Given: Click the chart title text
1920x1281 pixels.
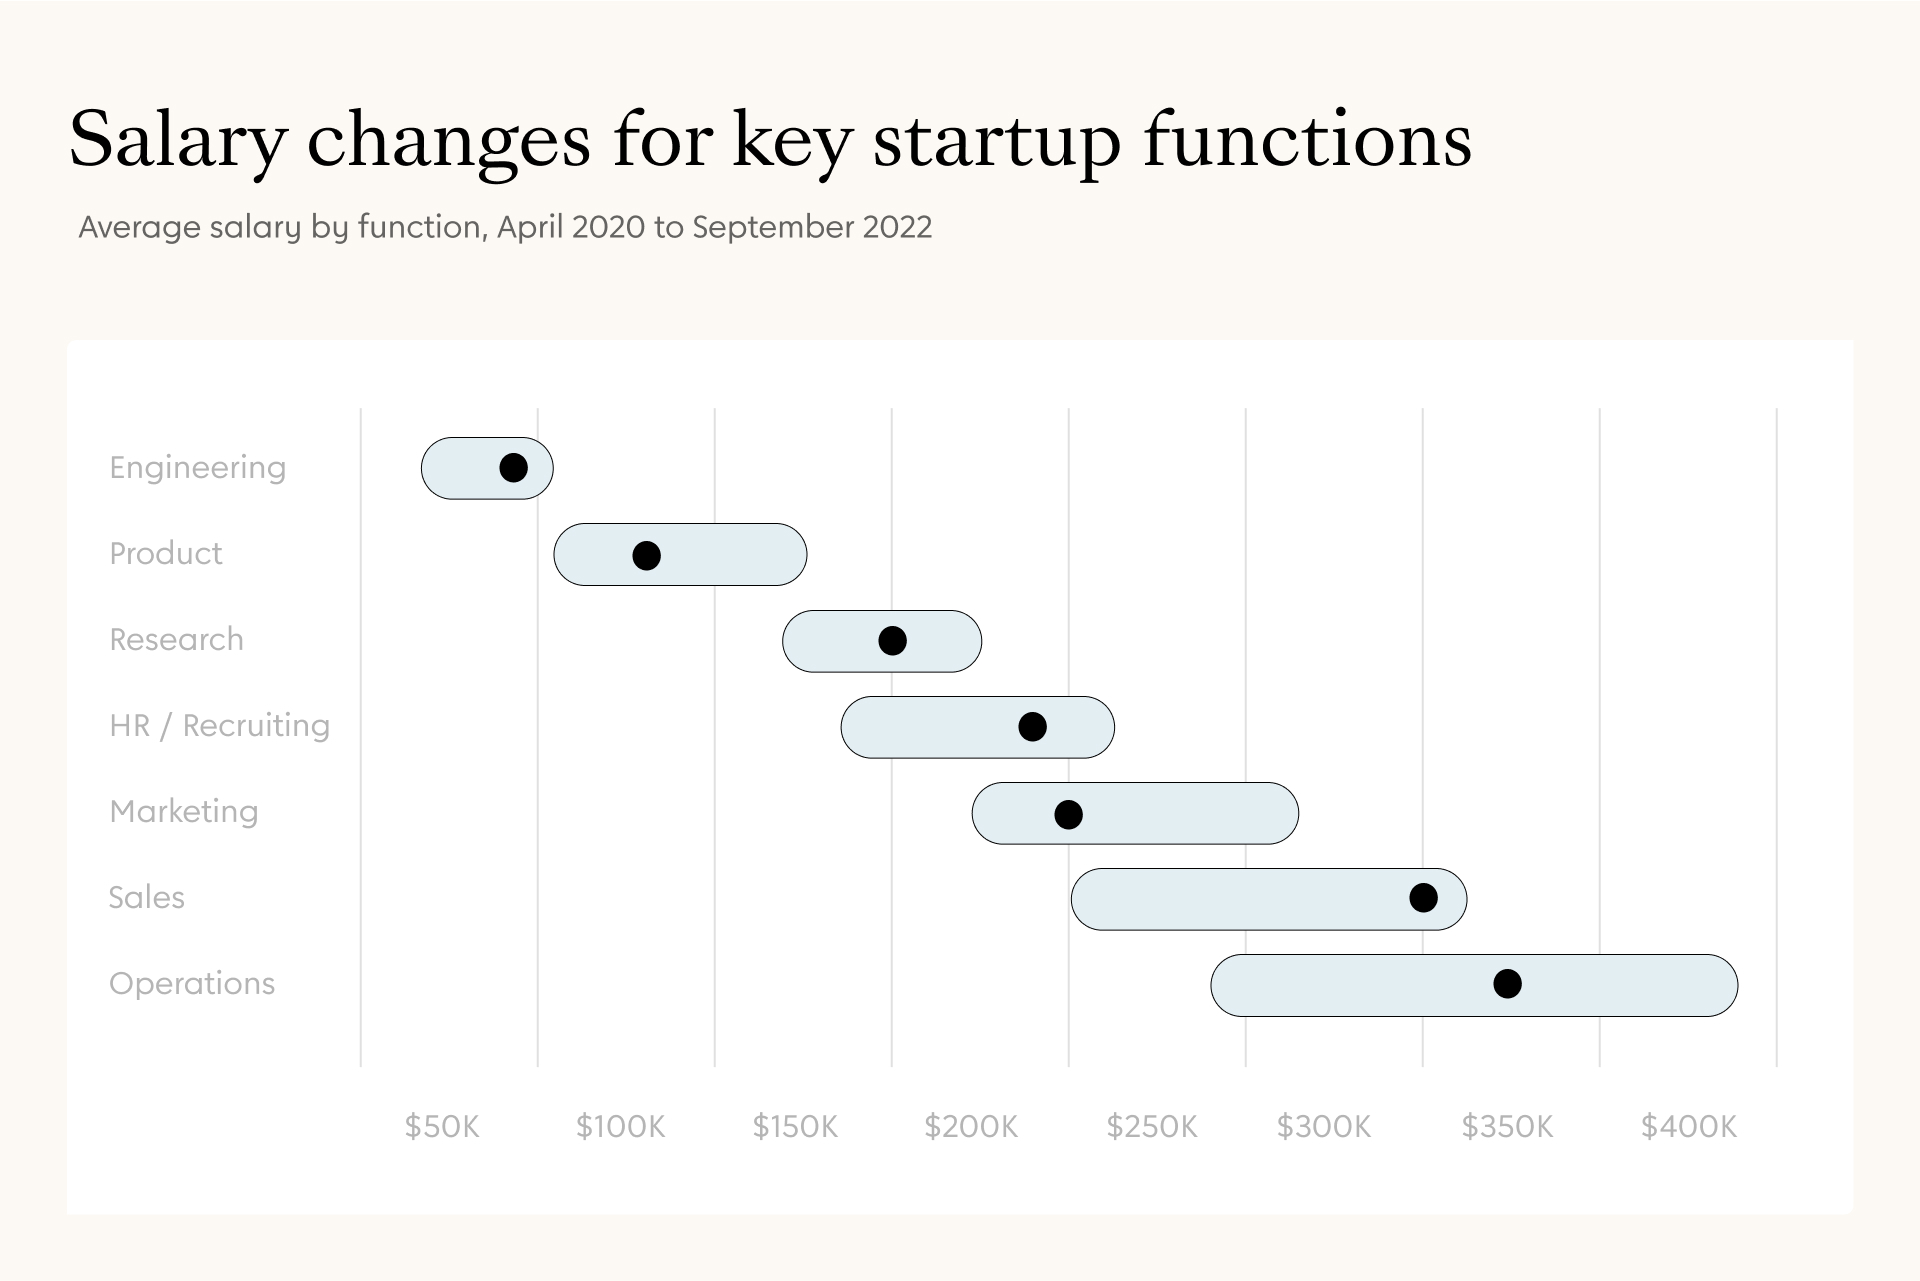Looking at the screenshot, I should point(770,140).
